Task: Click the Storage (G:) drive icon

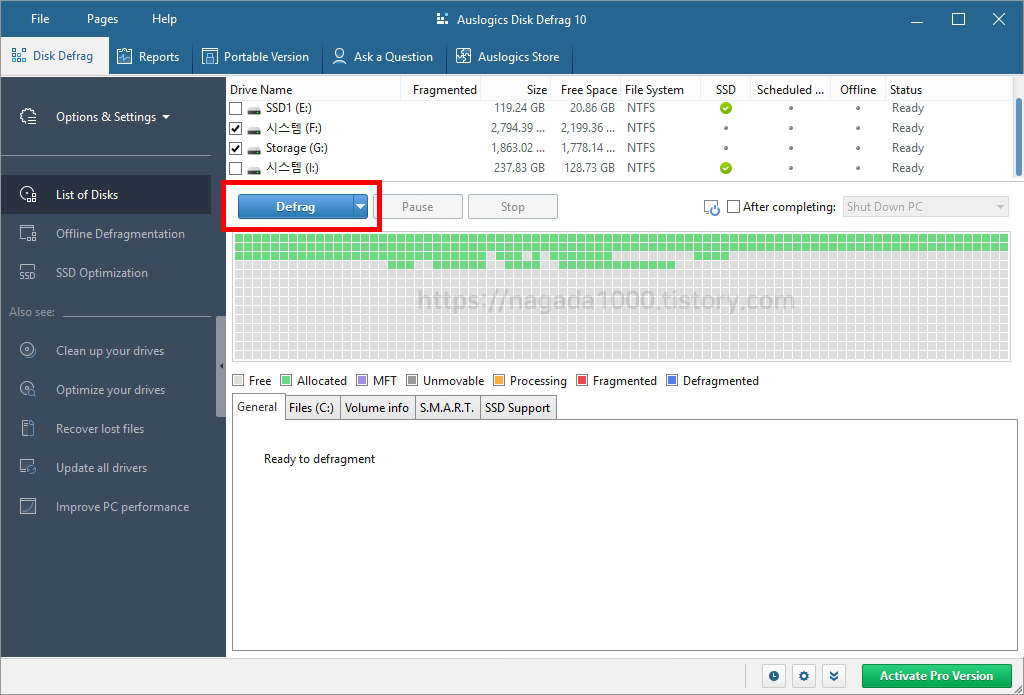Action: pos(254,150)
